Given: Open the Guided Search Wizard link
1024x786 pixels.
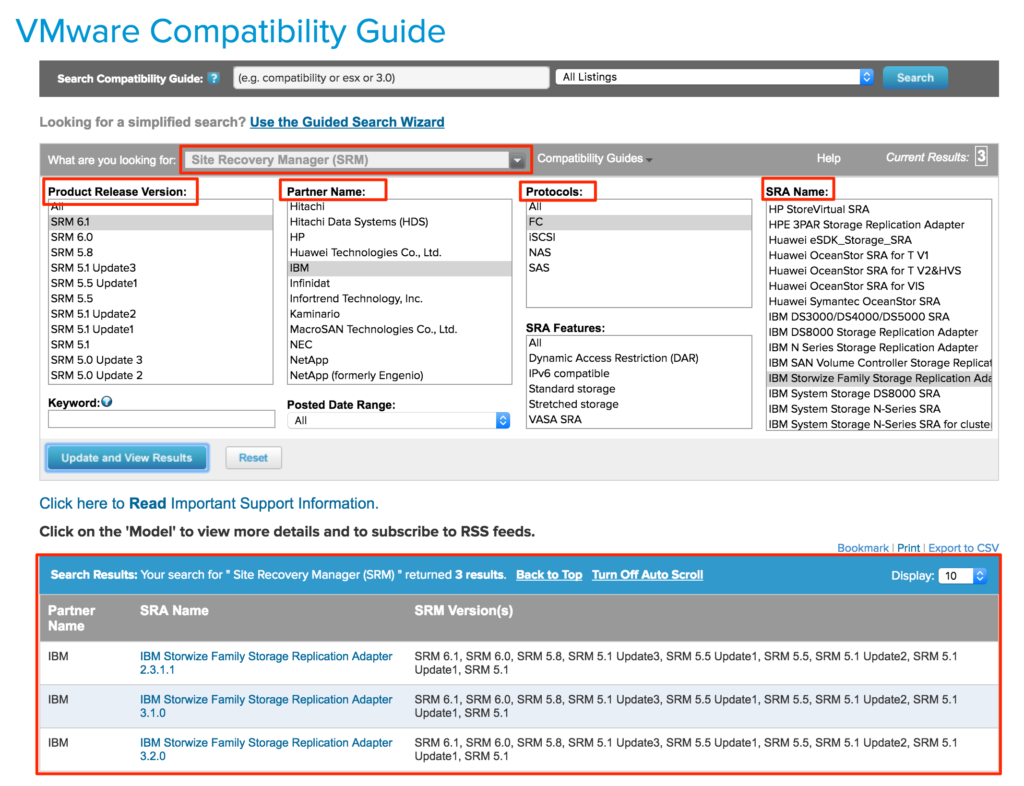Looking at the screenshot, I should pyautogui.click(x=347, y=122).
